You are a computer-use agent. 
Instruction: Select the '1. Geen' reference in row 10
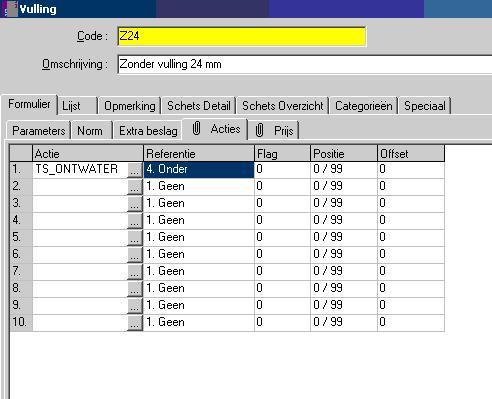pos(199,323)
